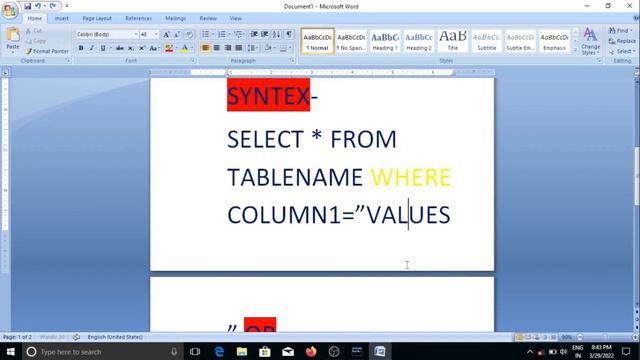This screenshot has width=640, height=360.
Task: Open Clipboard pane launcher
Action: pyautogui.click(x=68, y=60)
